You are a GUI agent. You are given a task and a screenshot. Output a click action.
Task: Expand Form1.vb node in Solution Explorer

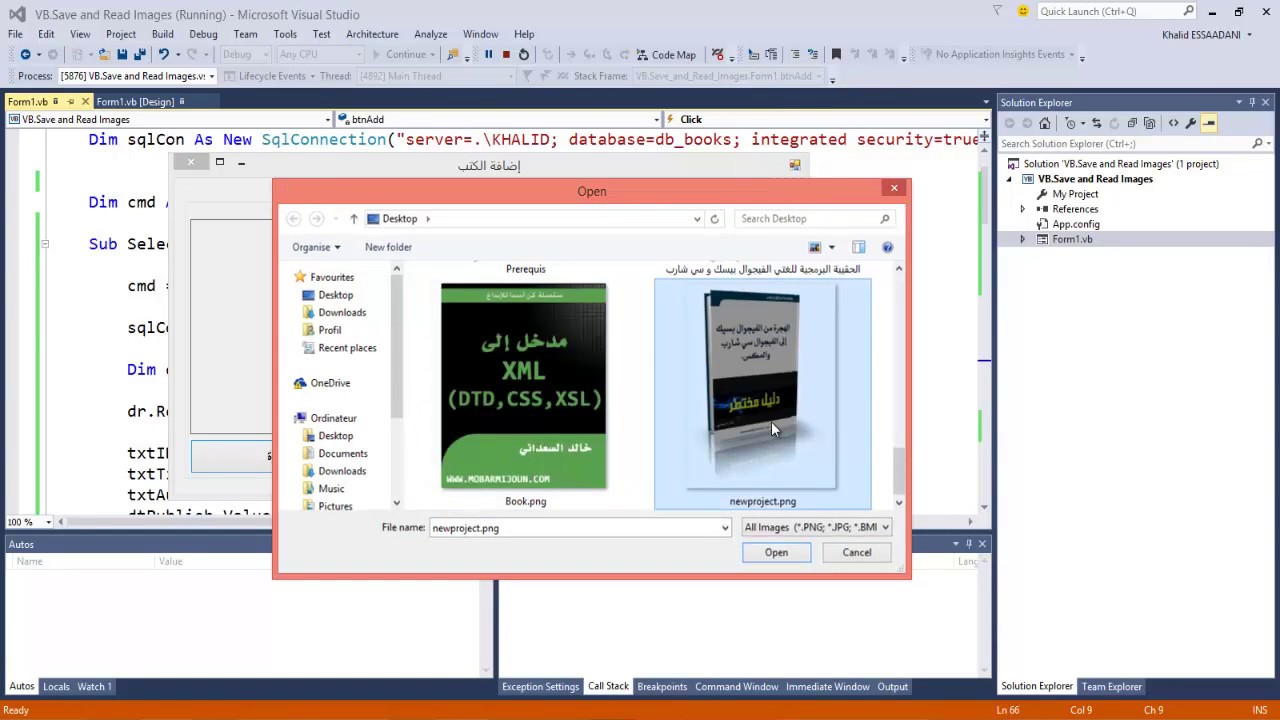[1022, 239]
